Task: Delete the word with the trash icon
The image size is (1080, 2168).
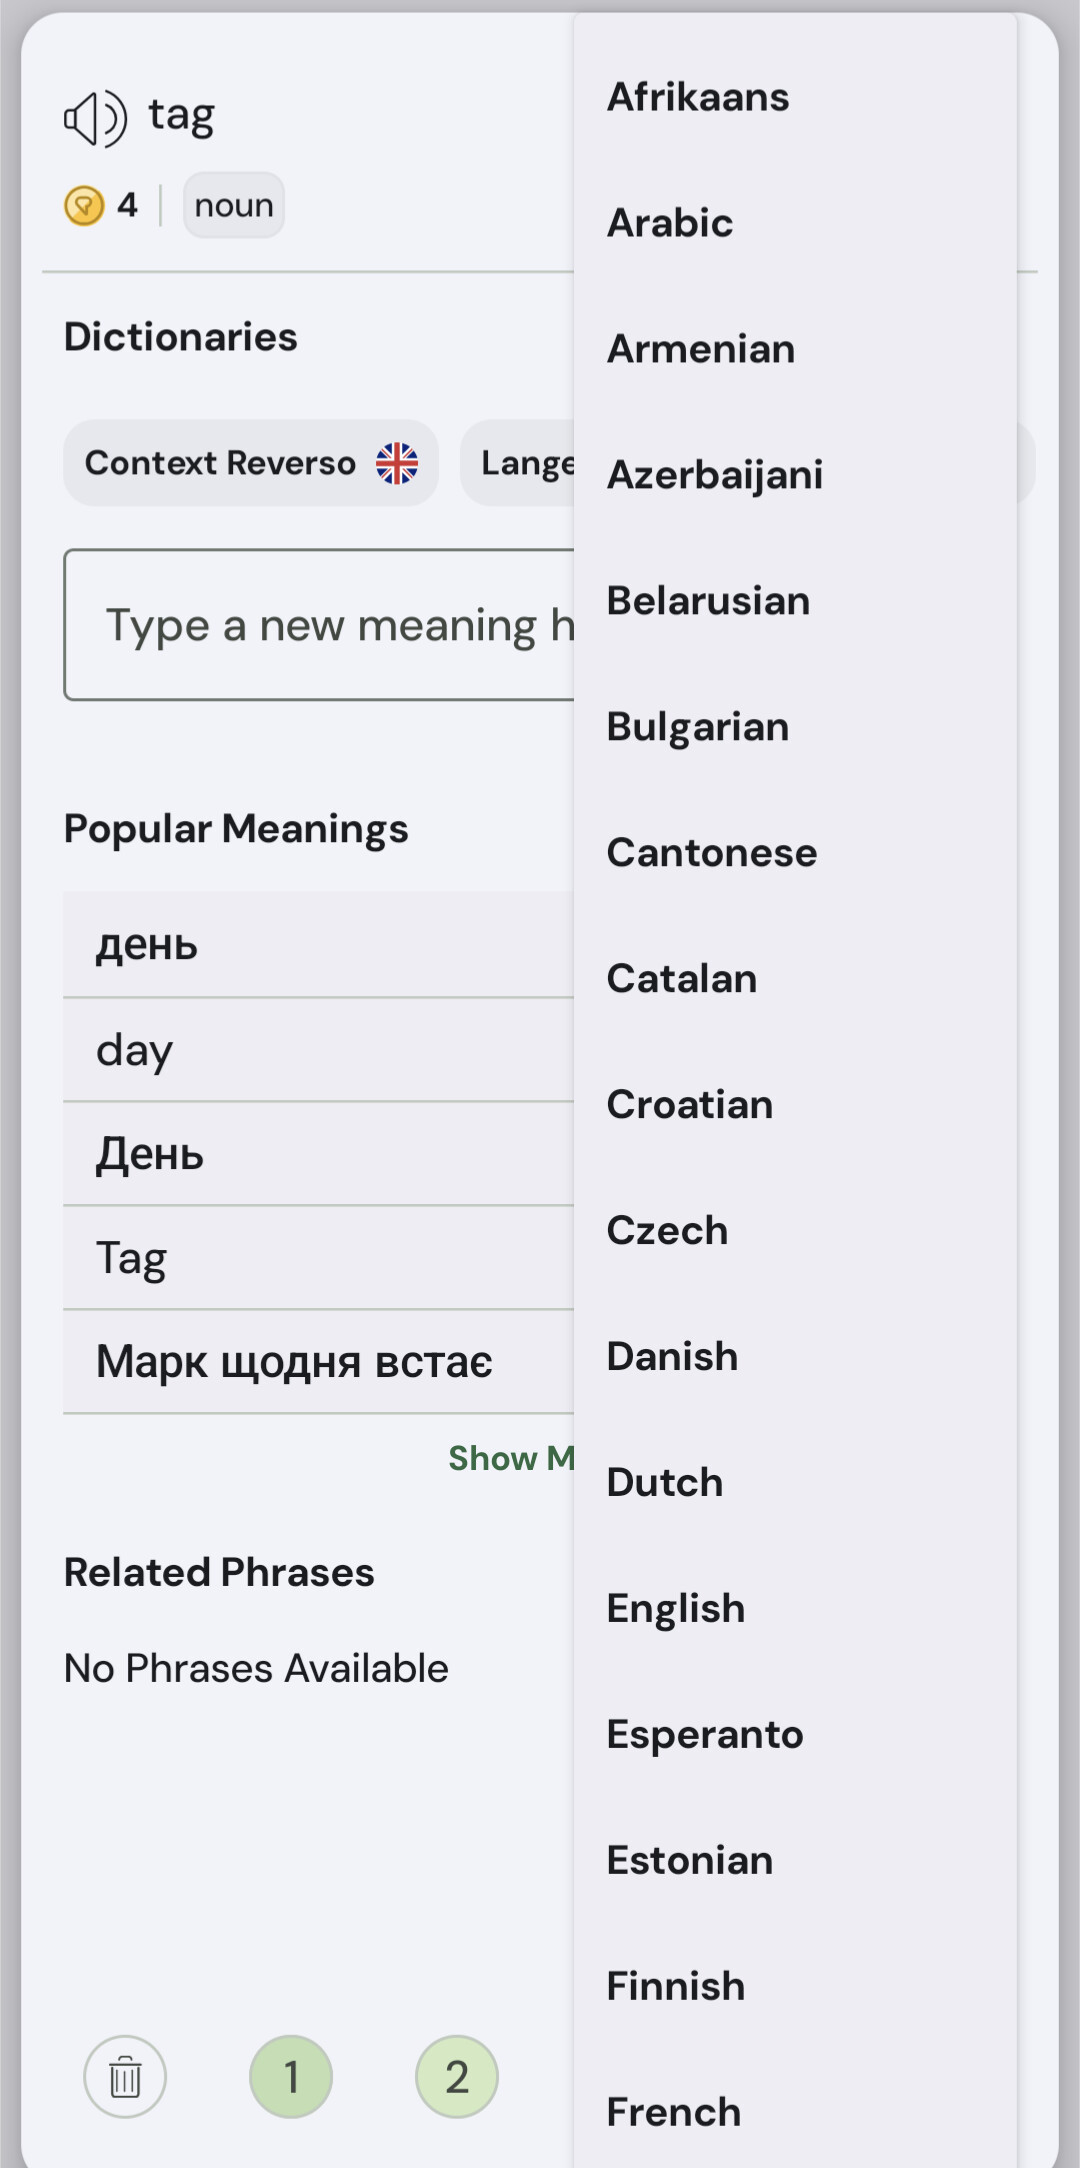Action: click(125, 2077)
